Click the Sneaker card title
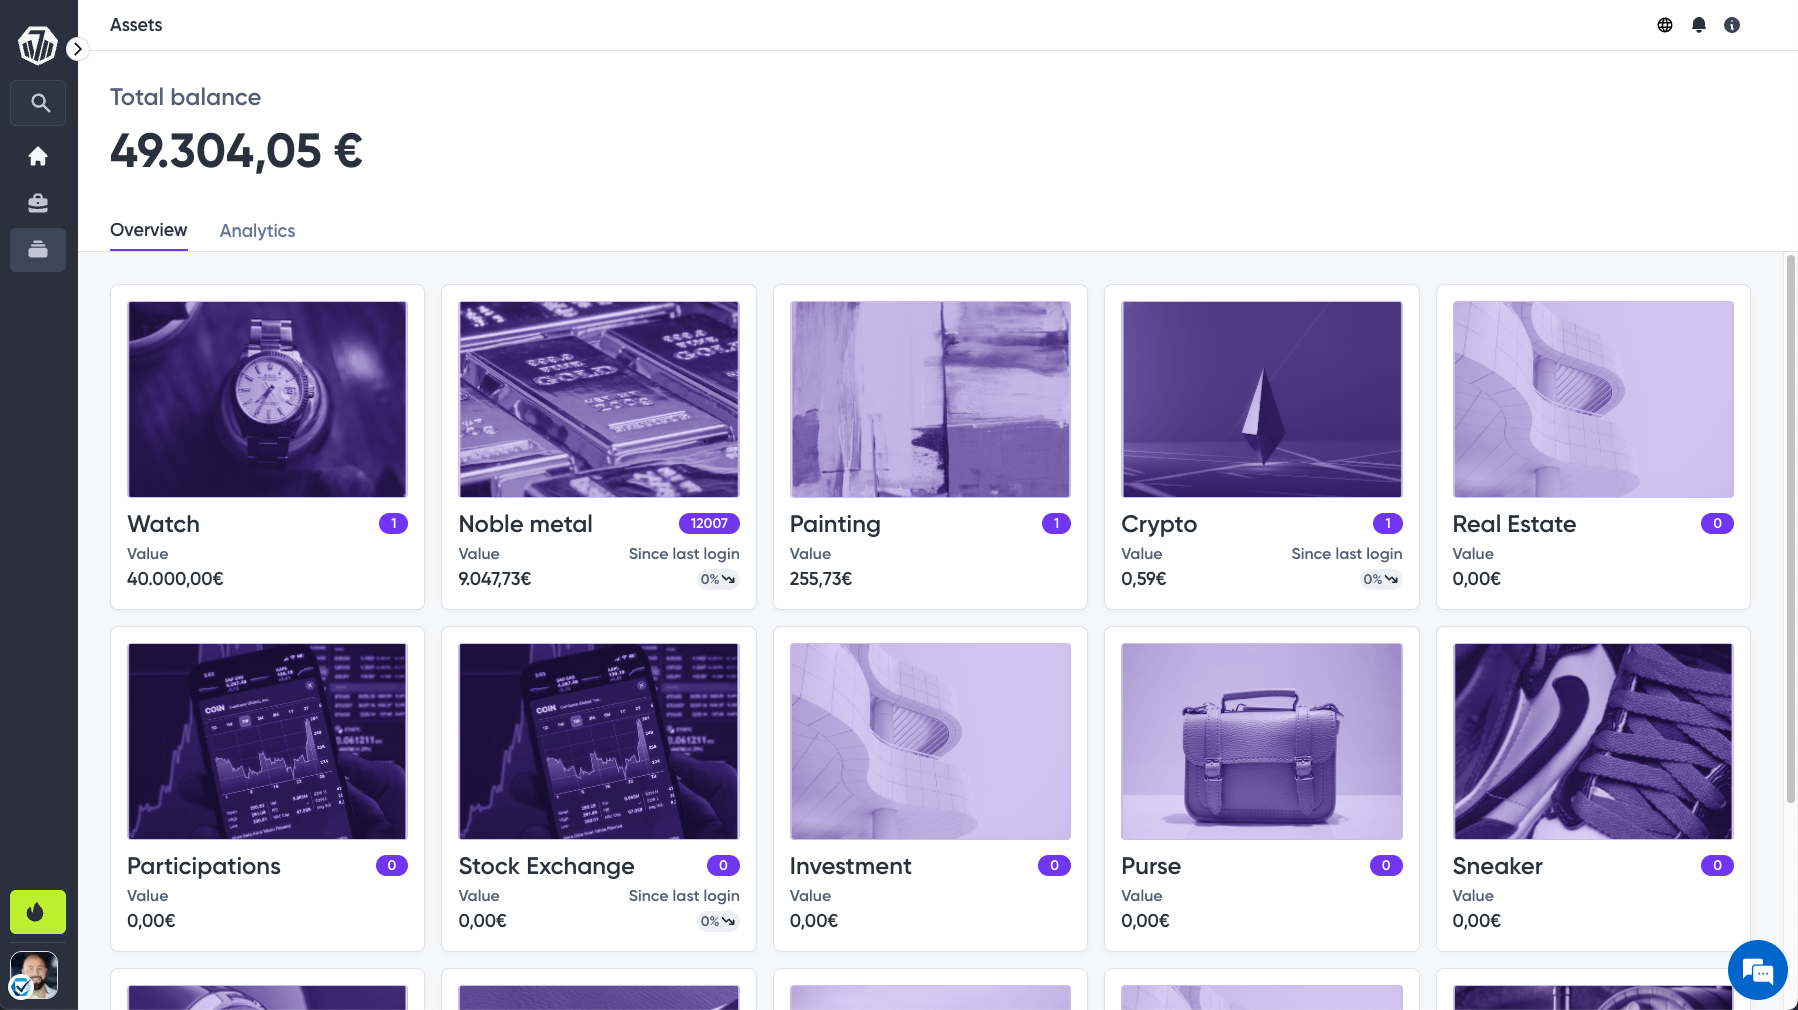The width and height of the screenshot is (1798, 1010). coord(1498,866)
